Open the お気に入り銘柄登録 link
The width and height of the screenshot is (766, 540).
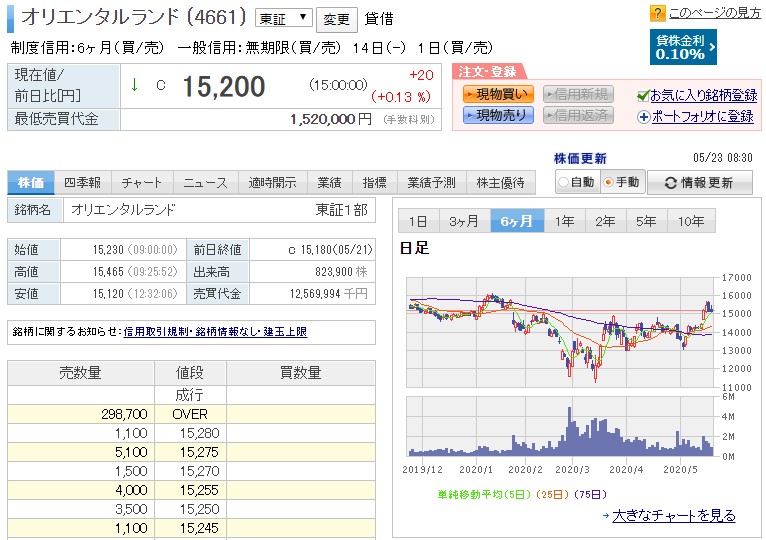click(x=703, y=95)
